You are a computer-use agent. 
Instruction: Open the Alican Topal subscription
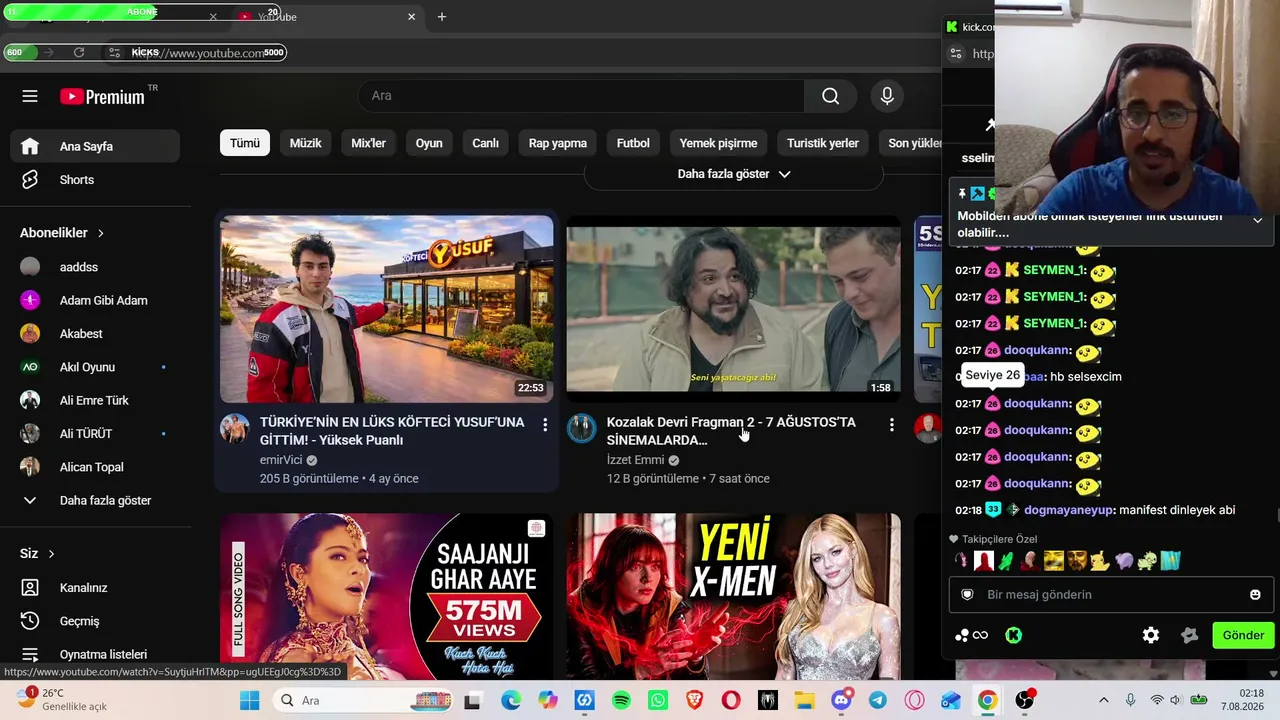point(96,467)
